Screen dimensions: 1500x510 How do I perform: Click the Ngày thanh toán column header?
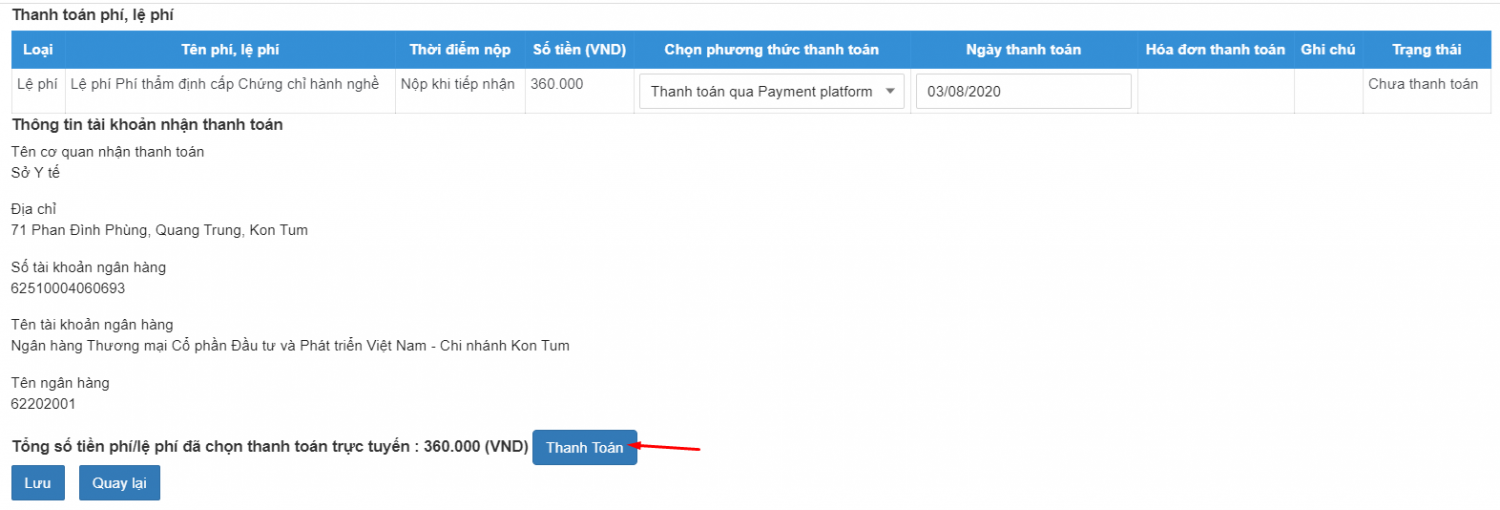pyautogui.click(x=1023, y=50)
